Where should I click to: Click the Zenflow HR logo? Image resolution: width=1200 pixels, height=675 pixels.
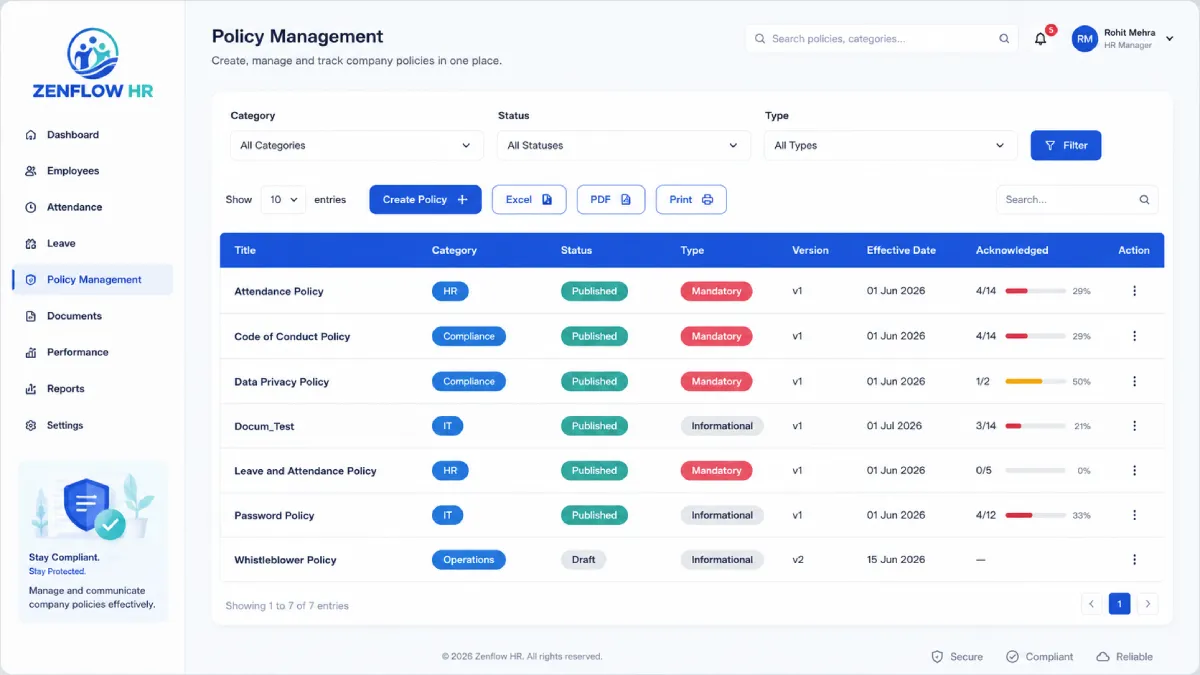point(92,64)
